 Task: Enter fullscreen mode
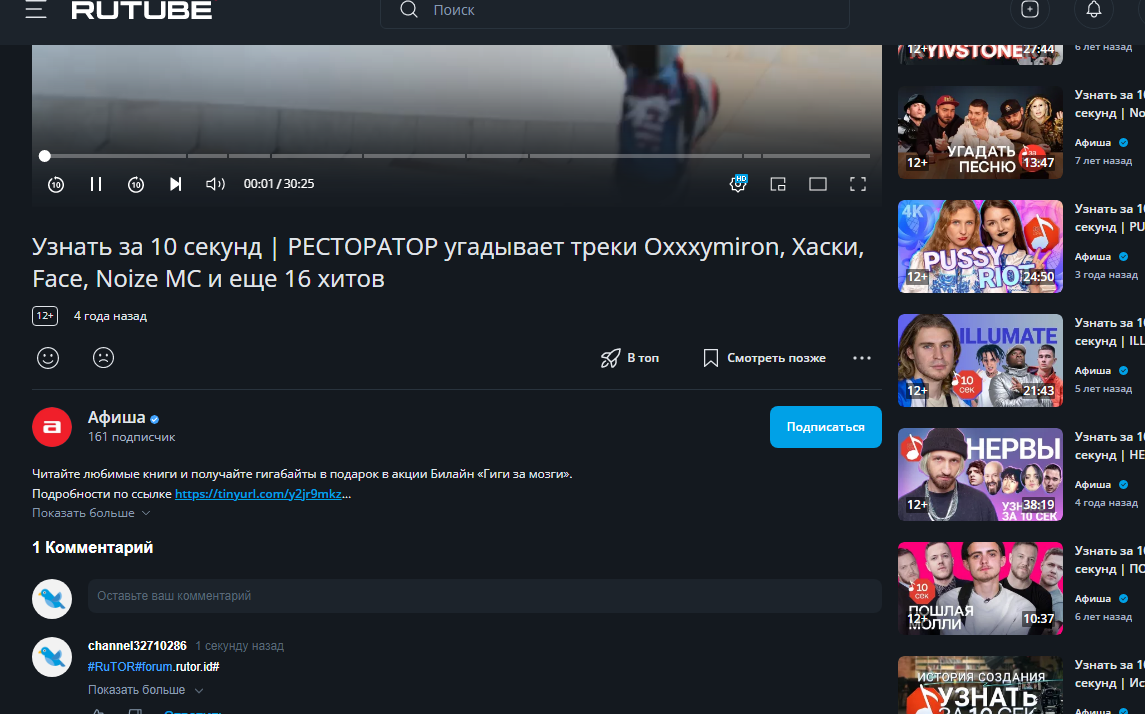pos(858,184)
